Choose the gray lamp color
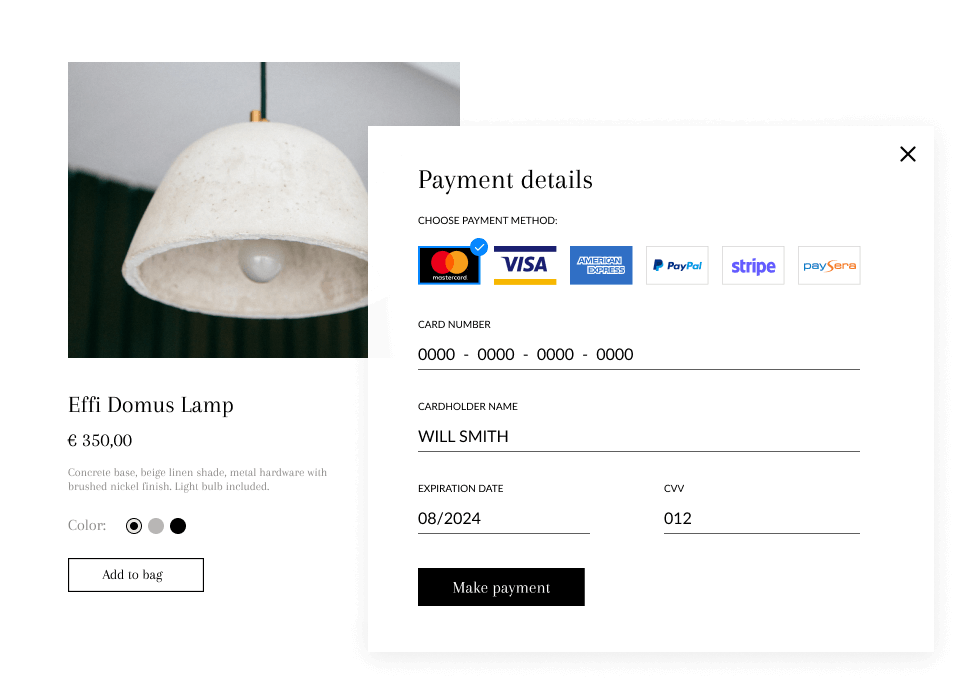Image resolution: width=972 pixels, height=690 pixels. pyautogui.click(x=156, y=526)
